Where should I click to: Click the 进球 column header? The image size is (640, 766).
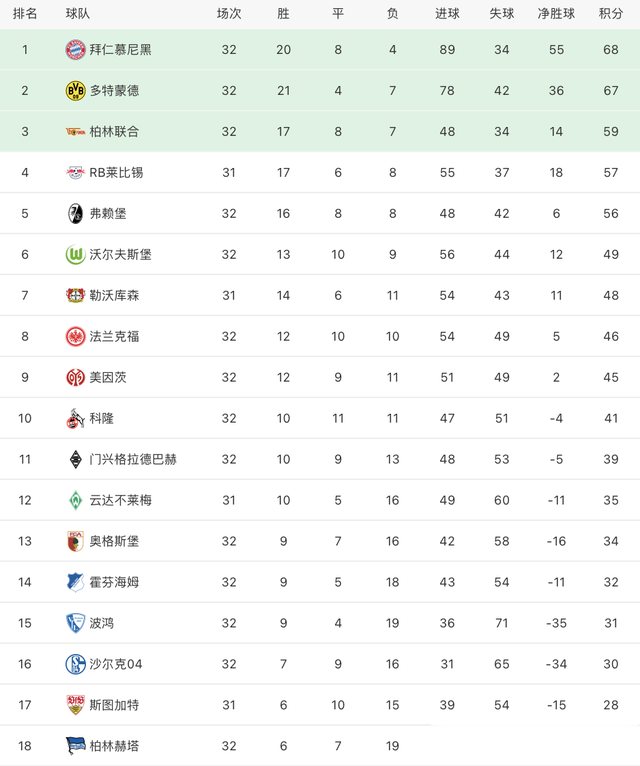click(x=447, y=13)
